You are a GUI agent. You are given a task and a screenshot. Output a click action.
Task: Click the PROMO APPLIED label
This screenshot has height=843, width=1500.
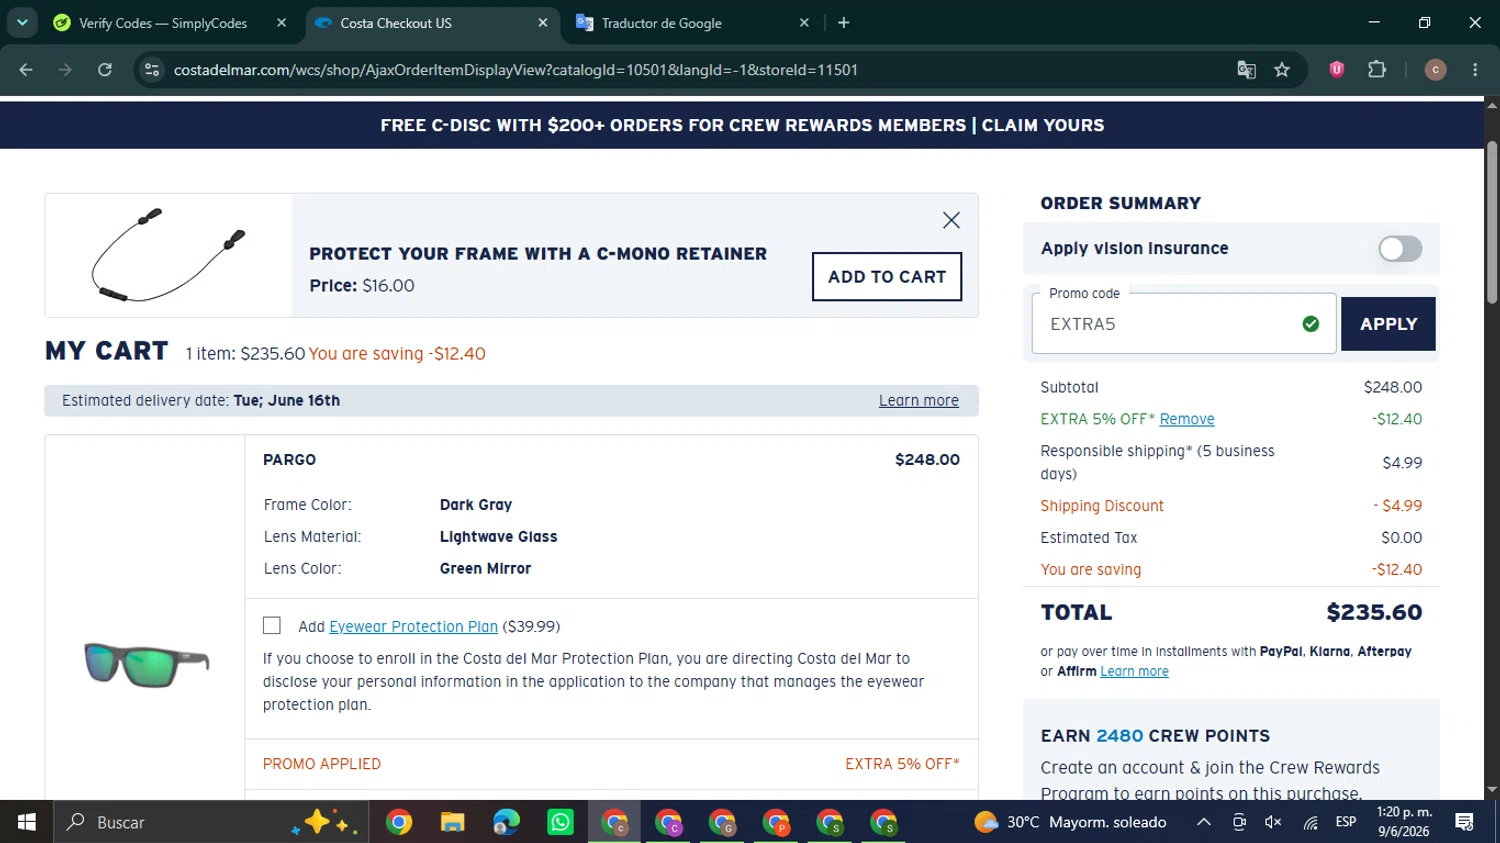322,764
